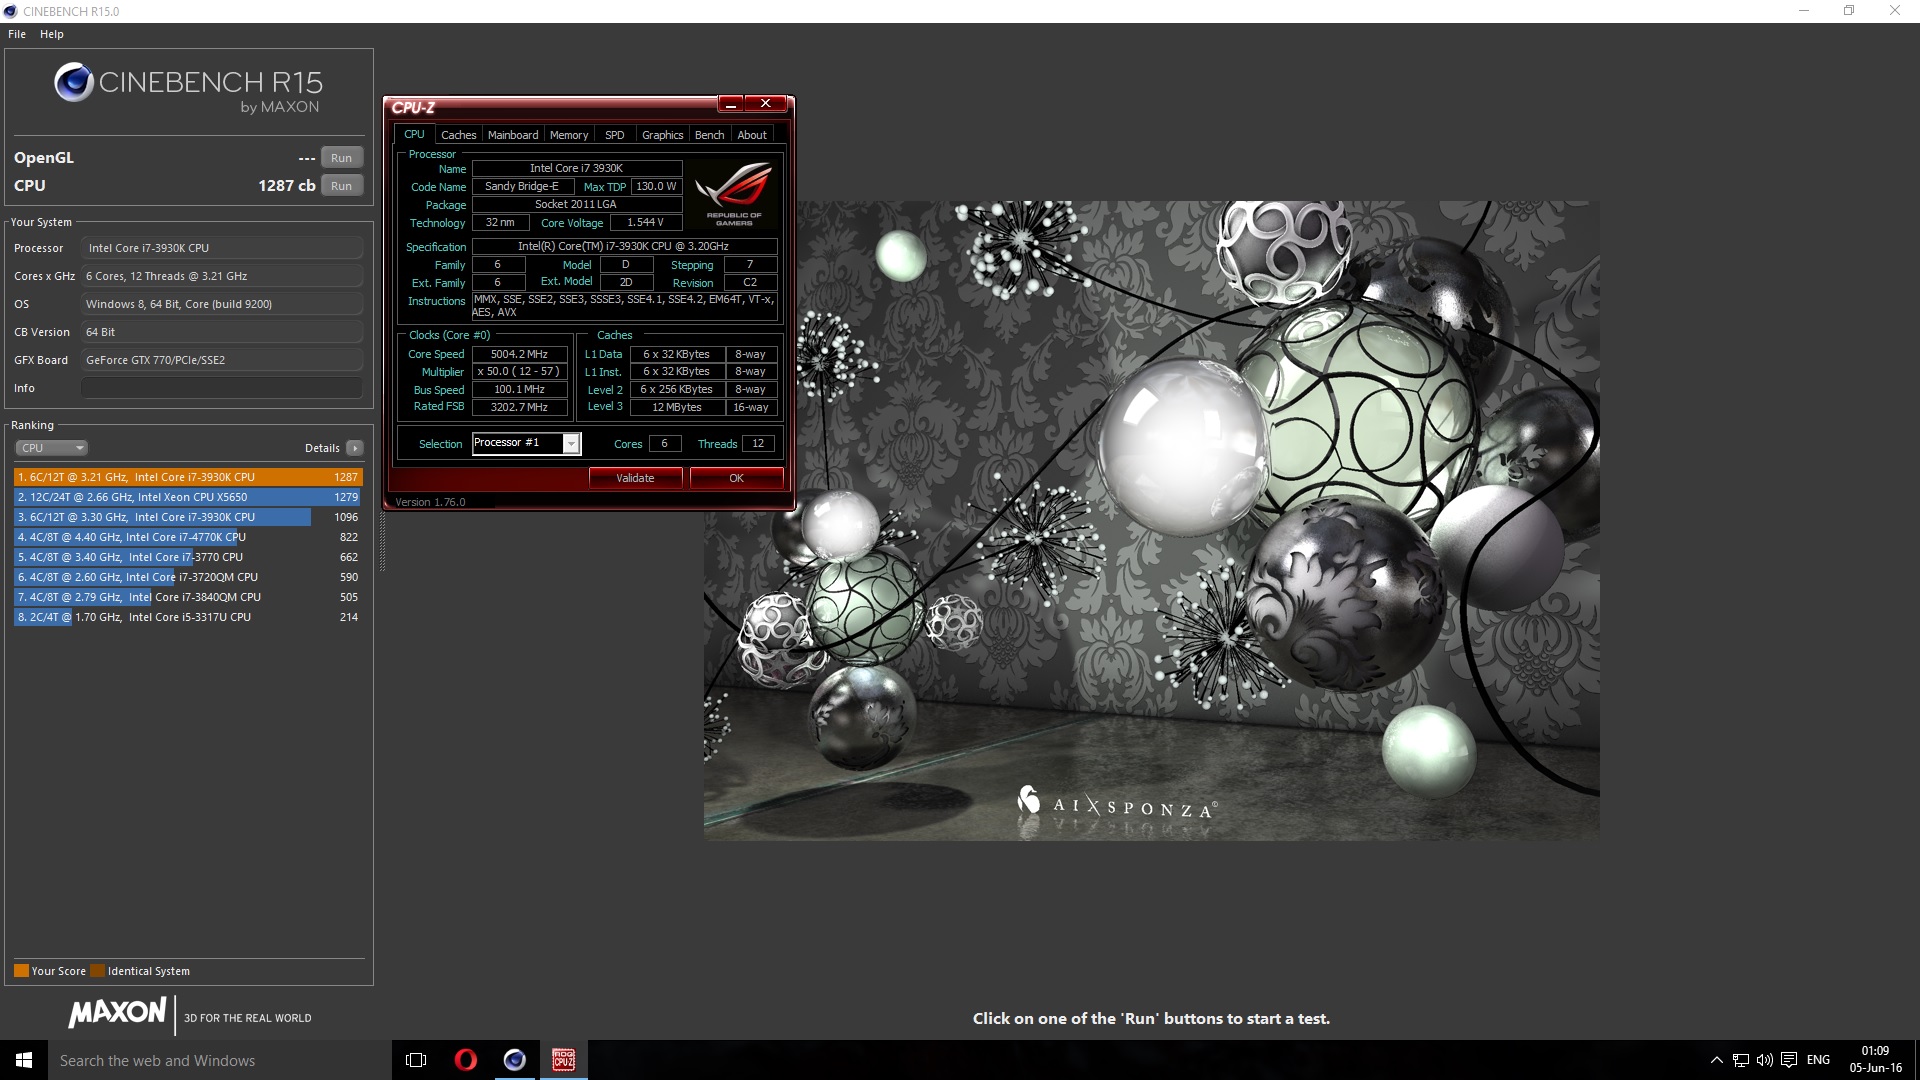Click OK in the CPU-Z window
Viewport: 1920px width, 1080px height.
tap(736, 477)
